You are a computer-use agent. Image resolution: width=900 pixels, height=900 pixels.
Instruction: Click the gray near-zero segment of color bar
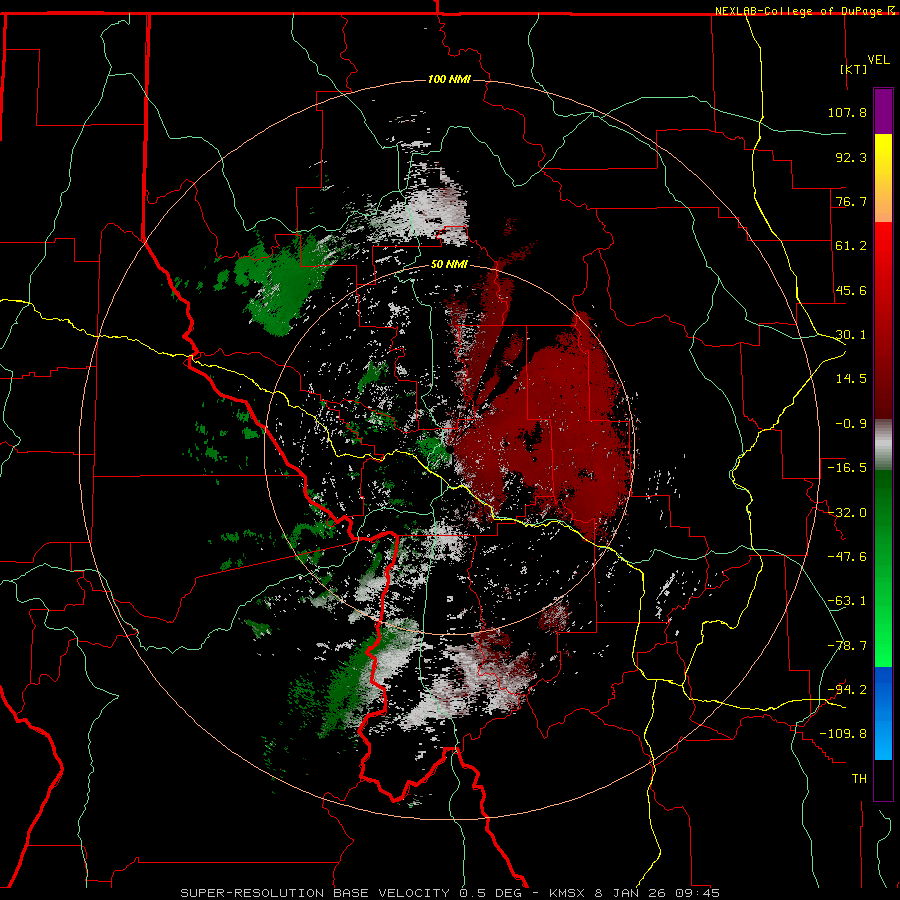[x=883, y=444]
